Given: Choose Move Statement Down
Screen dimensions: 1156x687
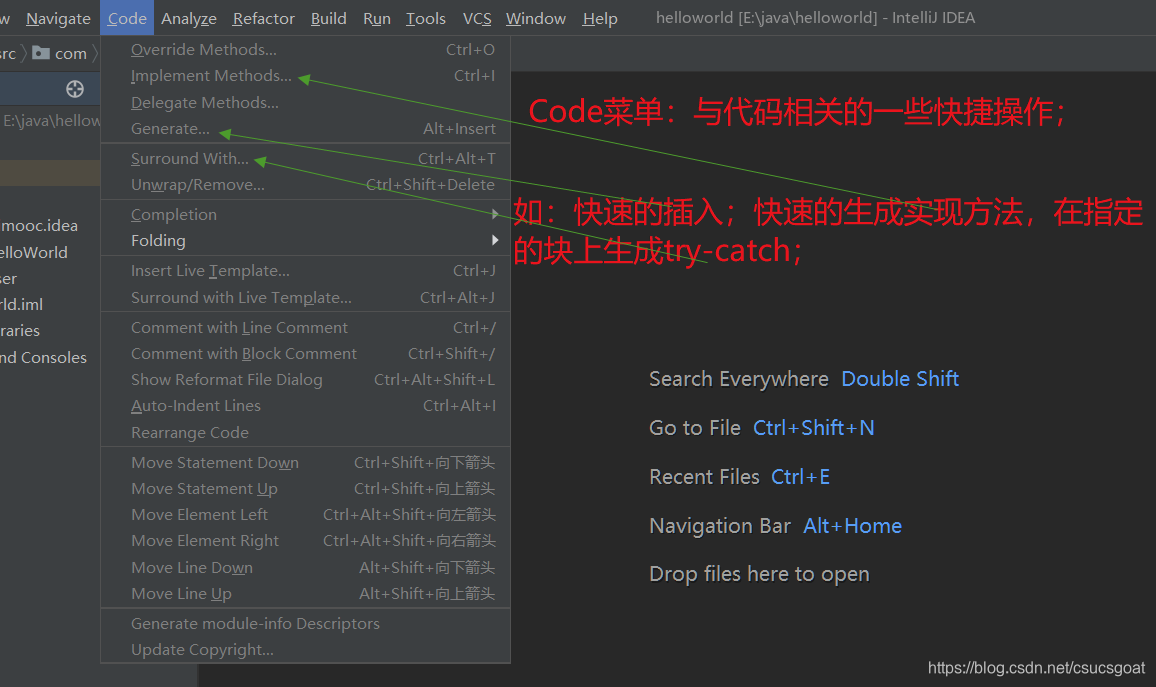Looking at the screenshot, I should pos(305,462).
